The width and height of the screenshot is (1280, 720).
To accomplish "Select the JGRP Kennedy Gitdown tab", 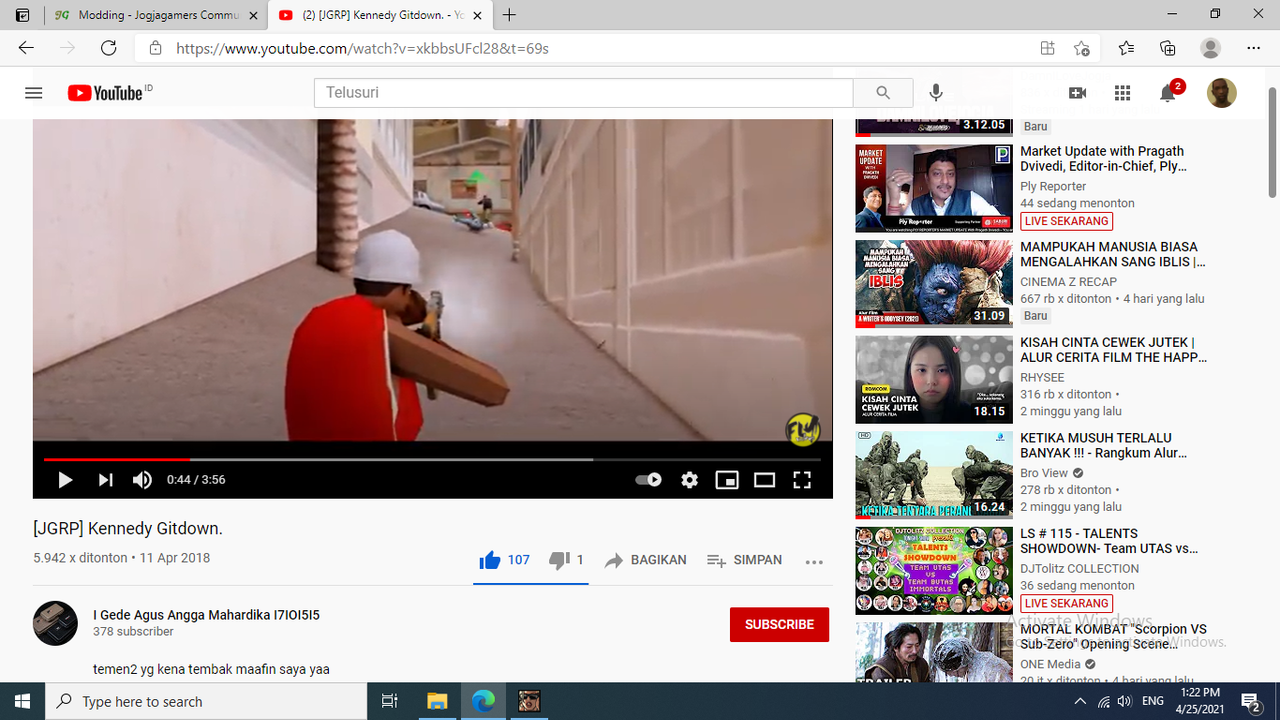I will click(380, 15).
